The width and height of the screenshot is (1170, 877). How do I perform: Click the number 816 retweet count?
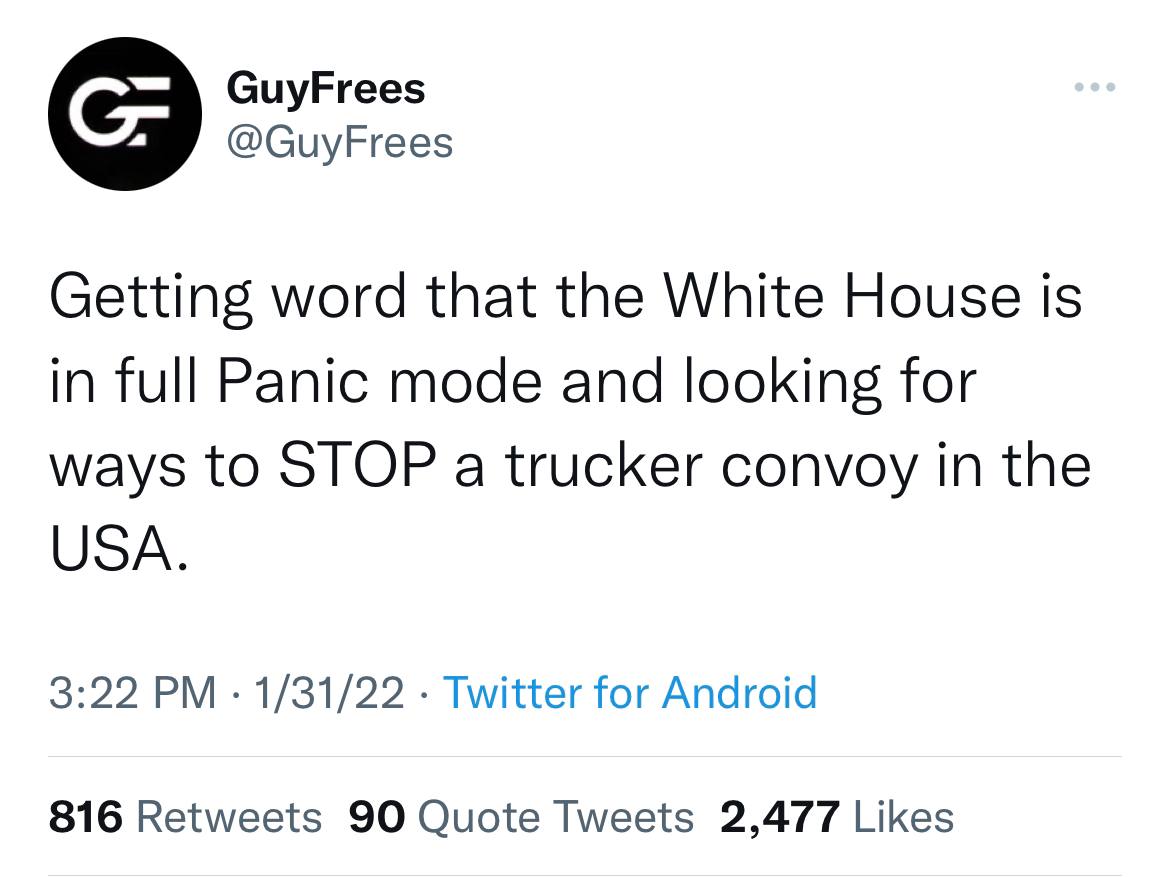pos(86,816)
